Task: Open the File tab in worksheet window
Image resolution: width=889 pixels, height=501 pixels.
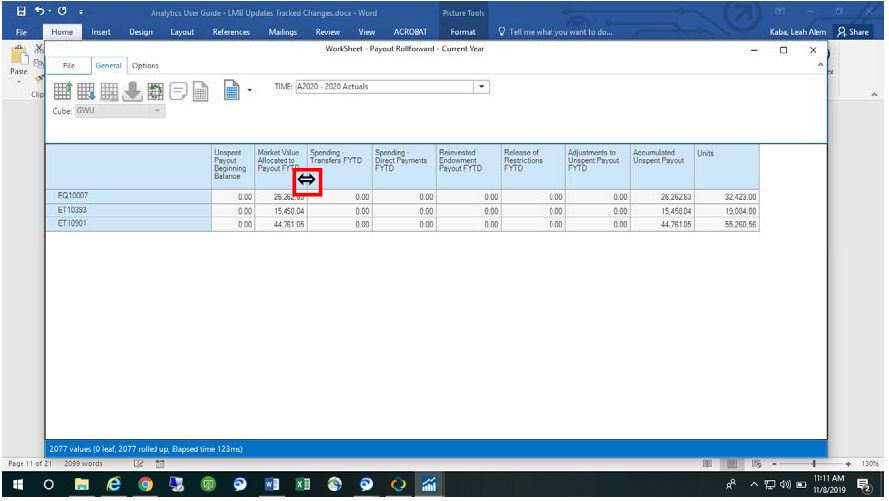Action: (x=69, y=66)
